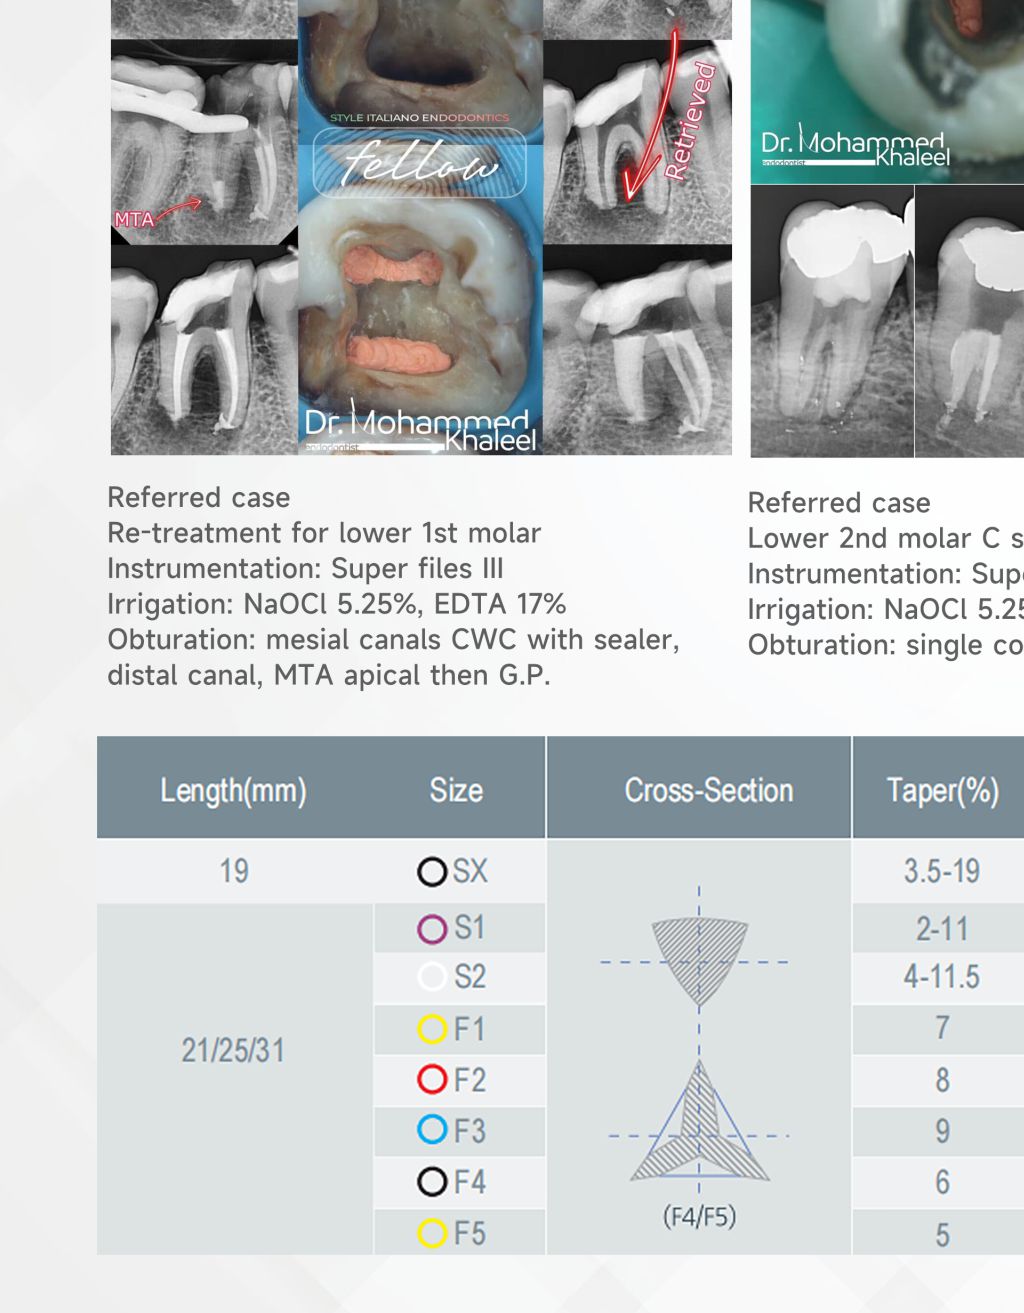Click the Retrieved arrow X-ray image
The image size is (1024, 1313).
[638, 141]
